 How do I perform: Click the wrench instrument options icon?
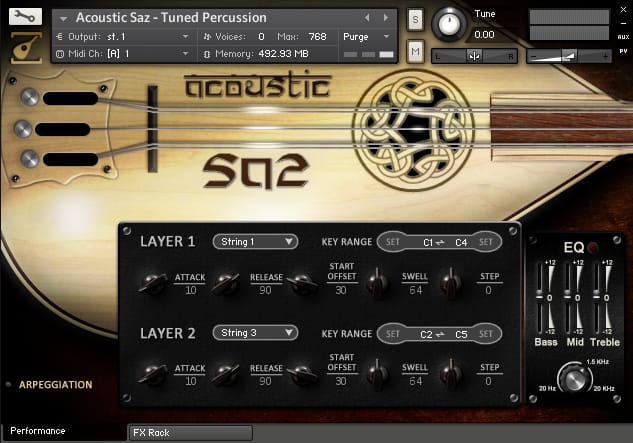point(24,16)
